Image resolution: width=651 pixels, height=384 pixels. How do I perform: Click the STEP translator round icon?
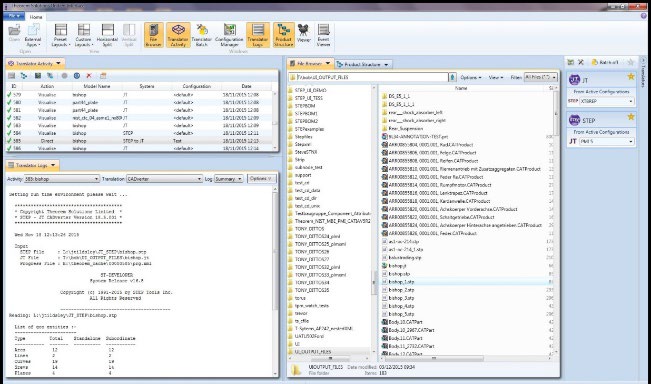pos(574,120)
